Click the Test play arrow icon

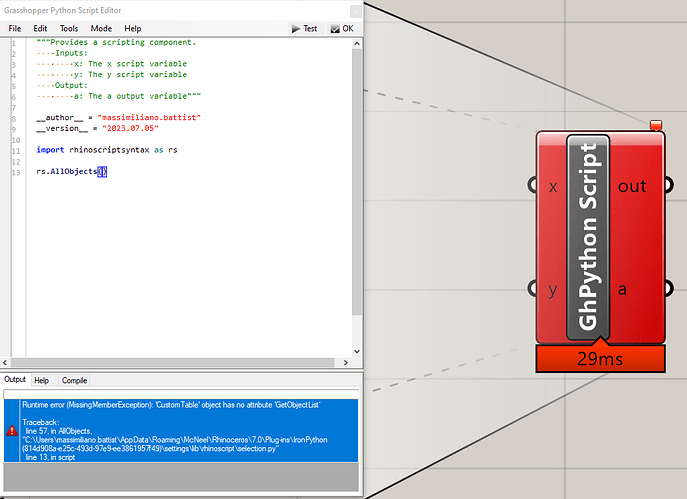(296, 28)
